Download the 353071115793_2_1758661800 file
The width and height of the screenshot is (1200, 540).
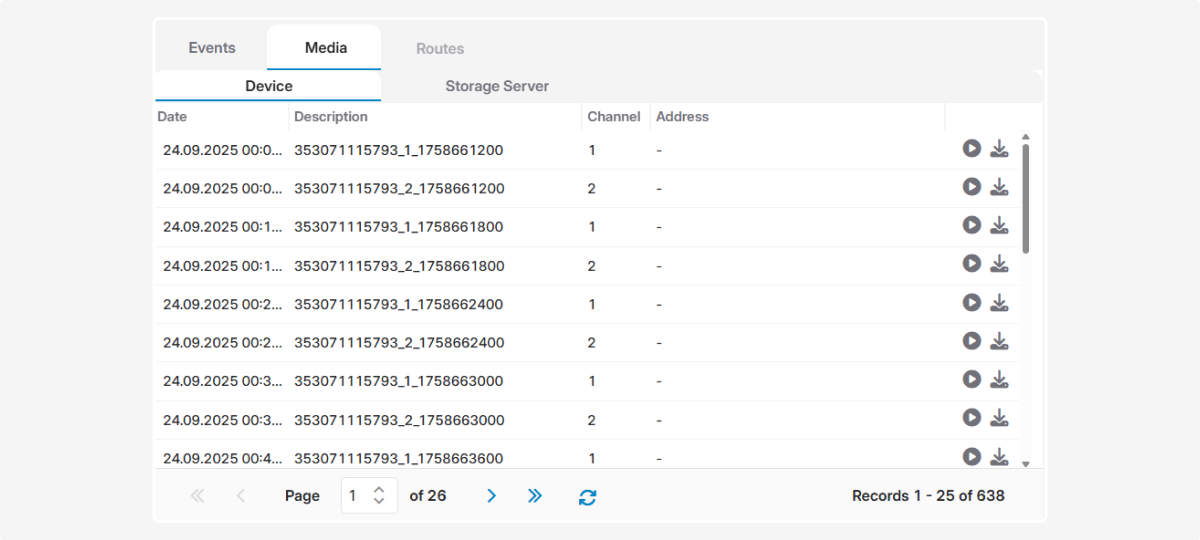tap(999, 264)
